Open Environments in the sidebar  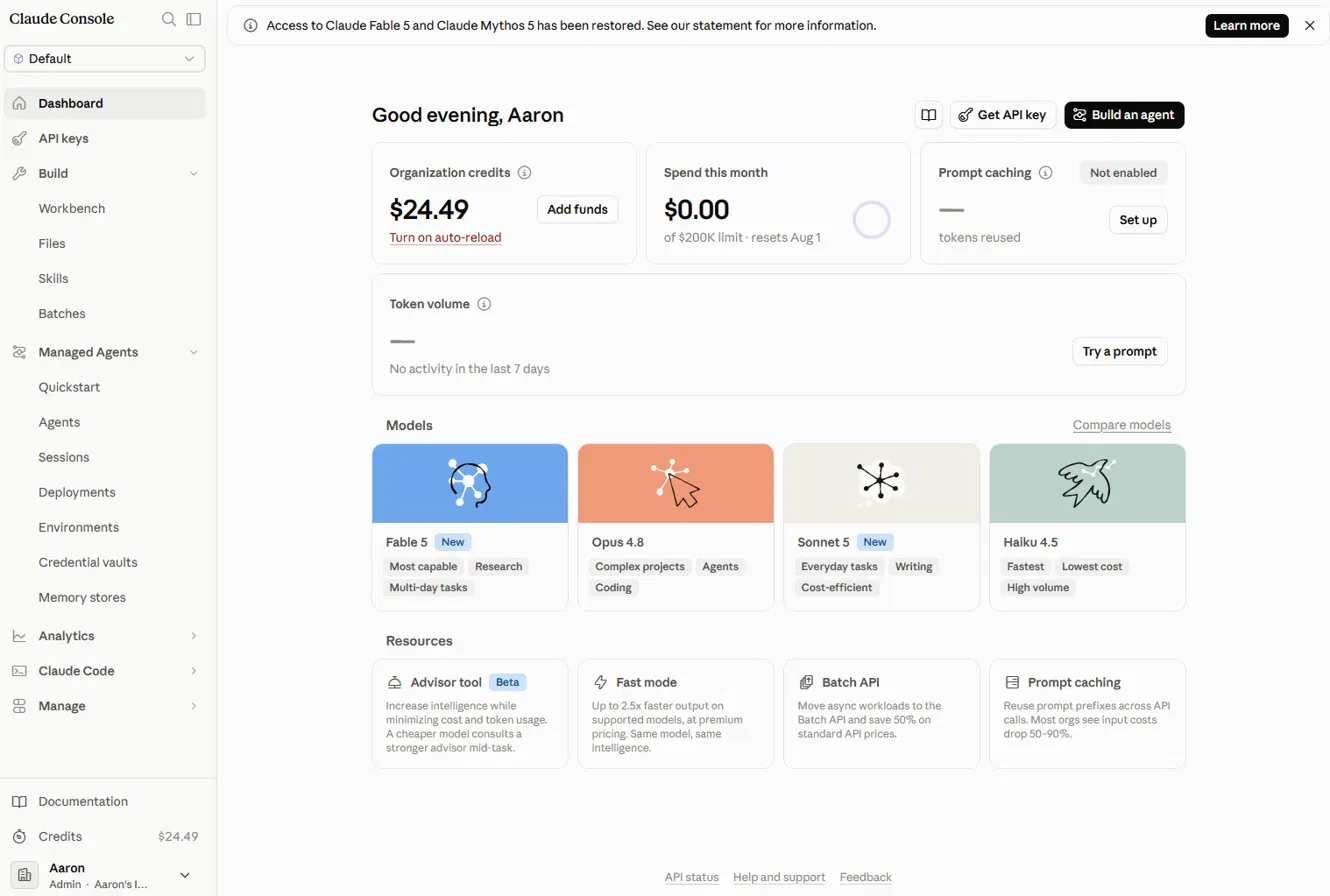79,527
